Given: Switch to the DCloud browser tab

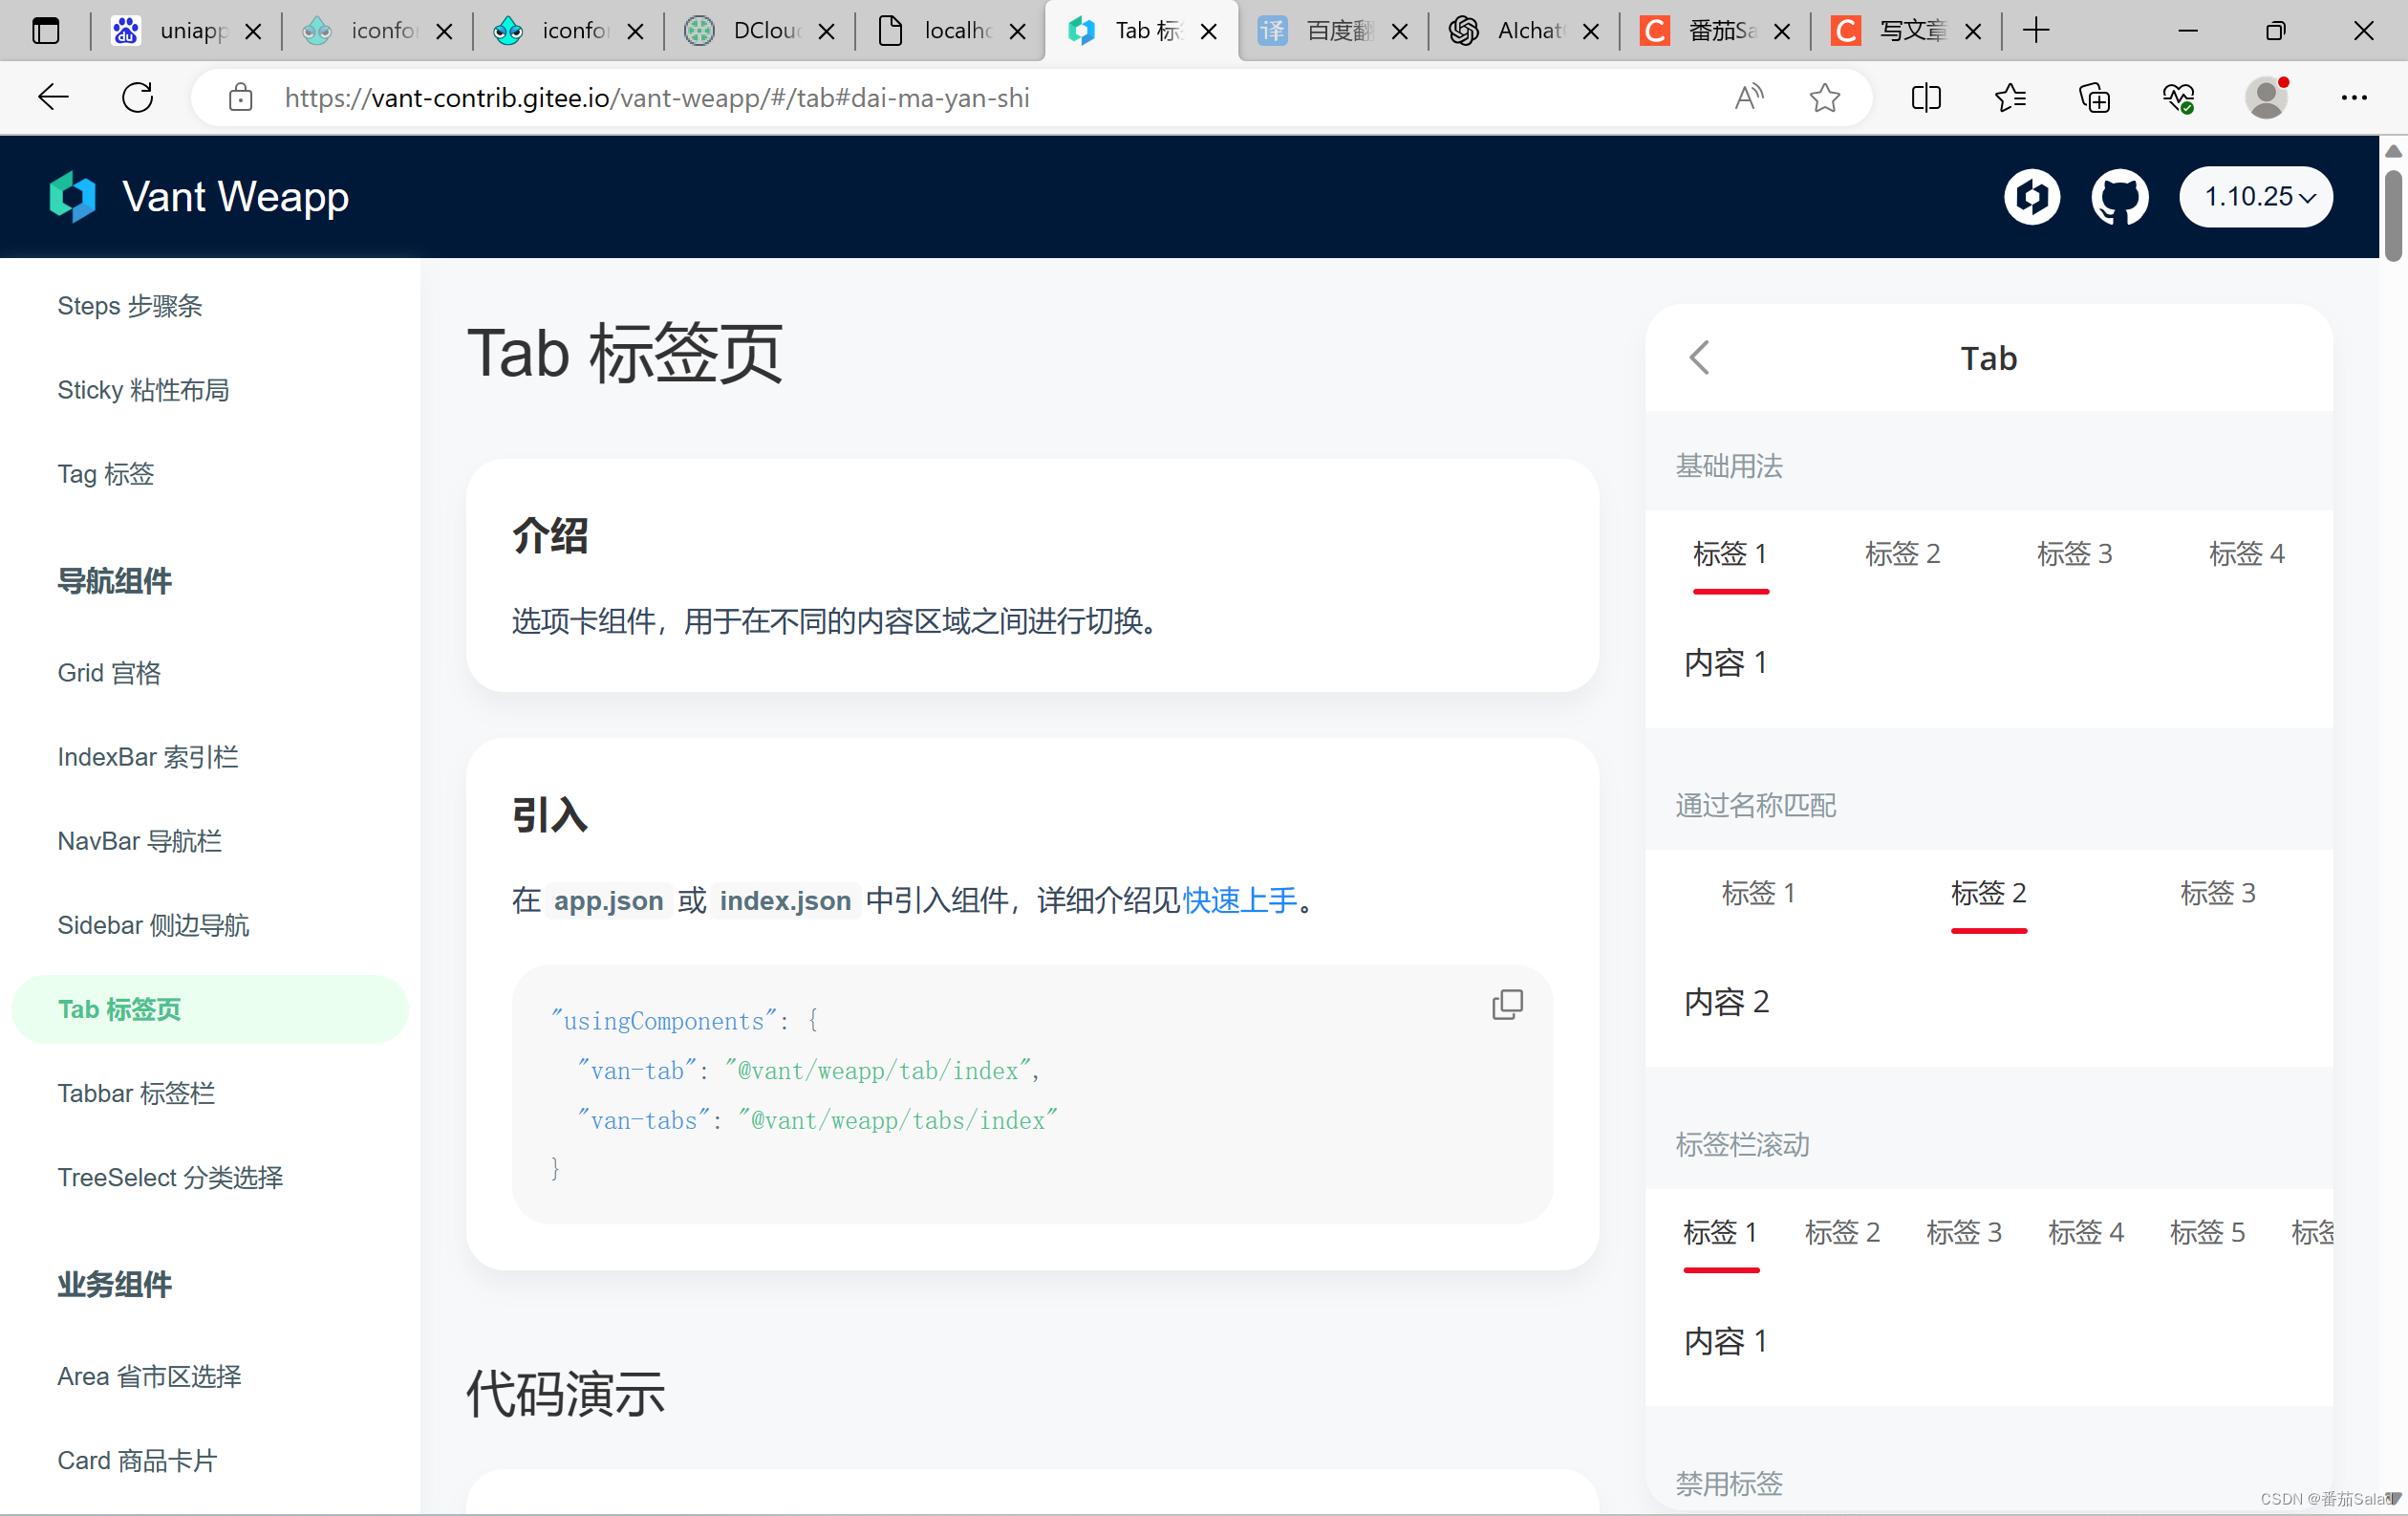Looking at the screenshot, I should [x=758, y=31].
